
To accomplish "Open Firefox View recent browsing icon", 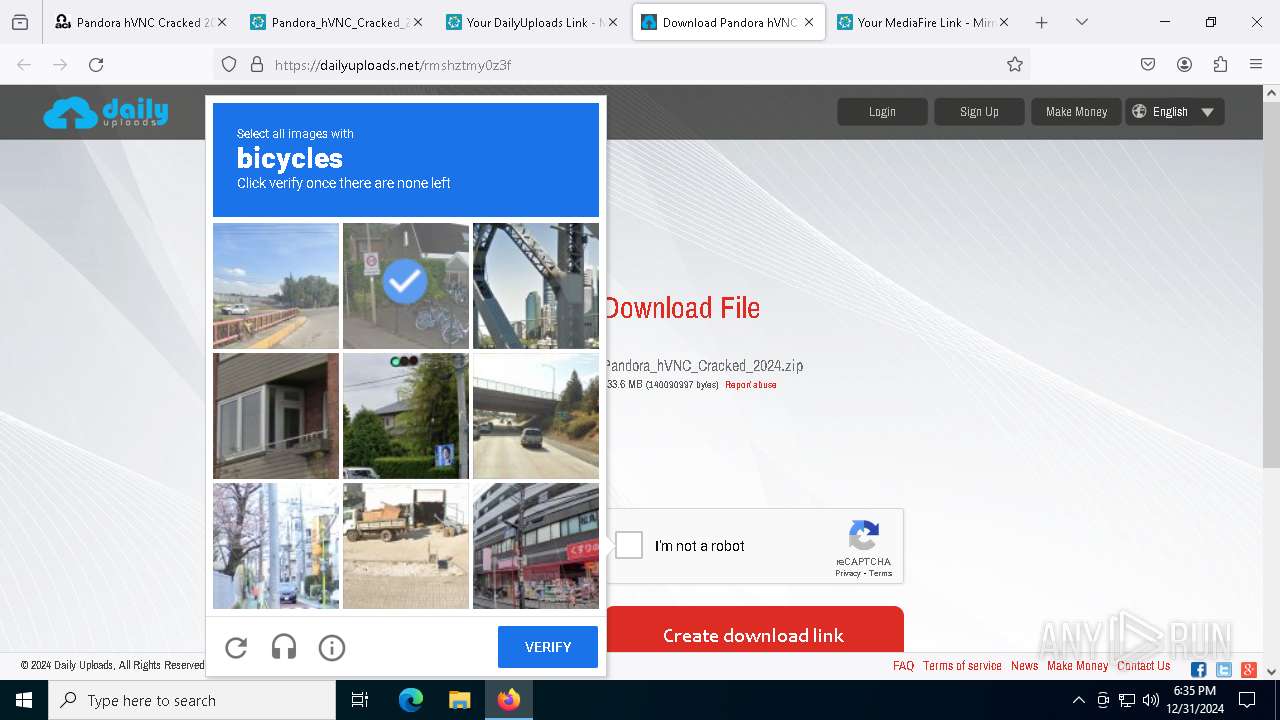I will (20, 22).
